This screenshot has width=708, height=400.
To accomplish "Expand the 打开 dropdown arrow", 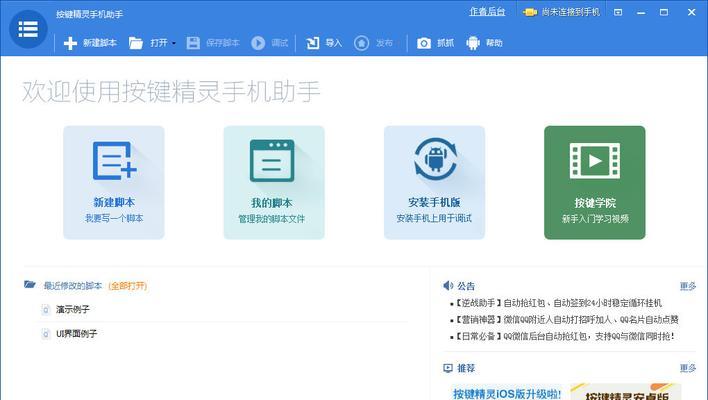I will click(174, 43).
